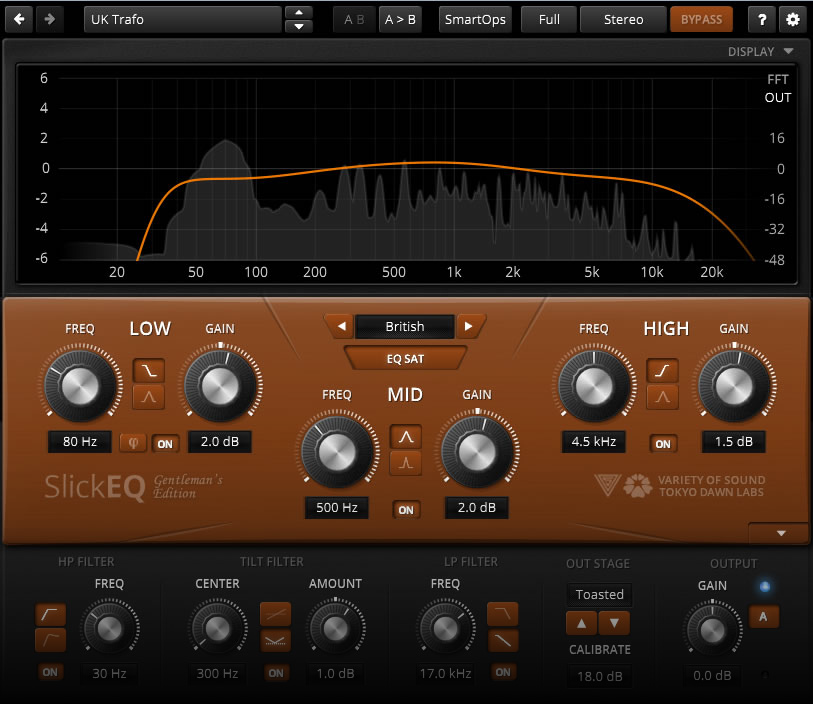Click the low FREQ knob
This screenshot has width=813, height=704.
click(x=80, y=385)
